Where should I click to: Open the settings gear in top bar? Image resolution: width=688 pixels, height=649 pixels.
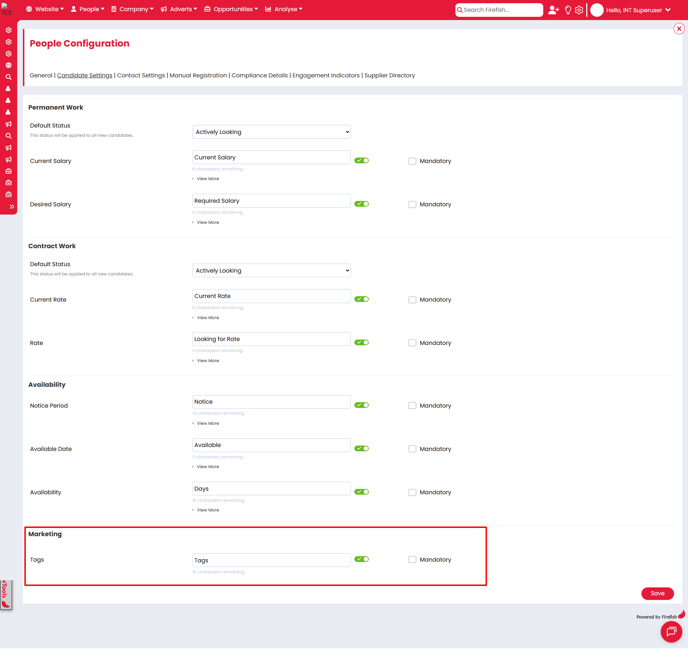click(x=579, y=10)
